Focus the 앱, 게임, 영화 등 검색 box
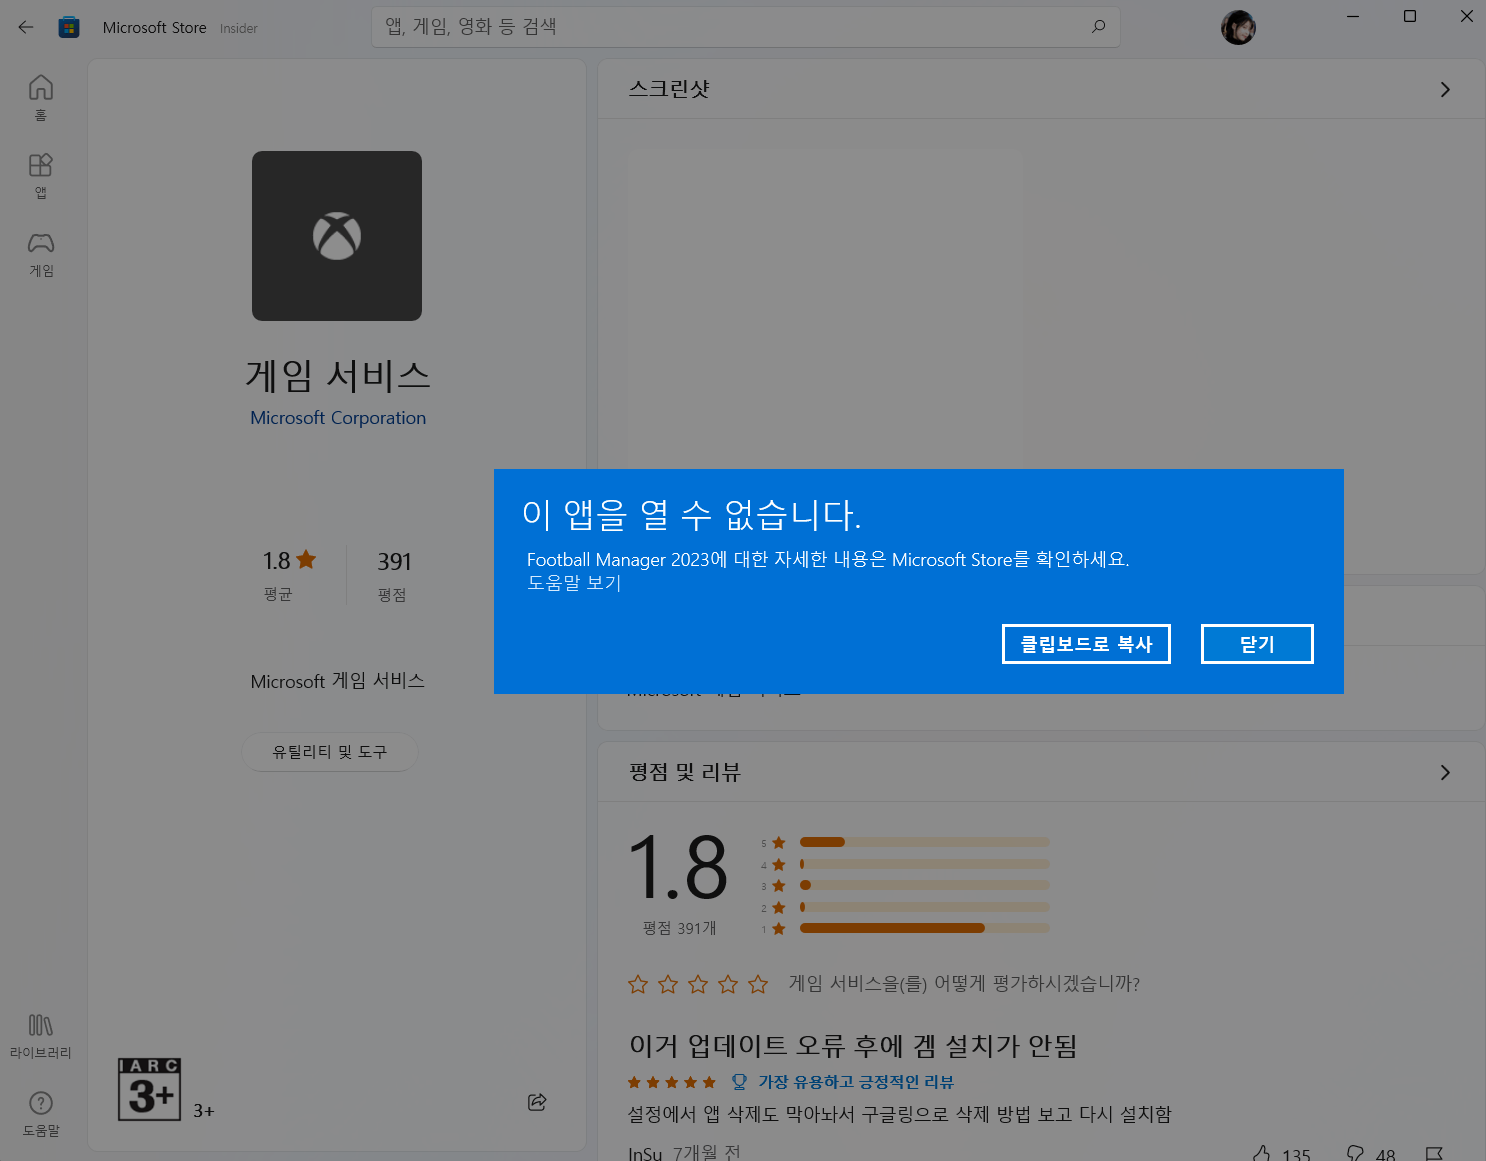Image resolution: width=1486 pixels, height=1161 pixels. (746, 27)
